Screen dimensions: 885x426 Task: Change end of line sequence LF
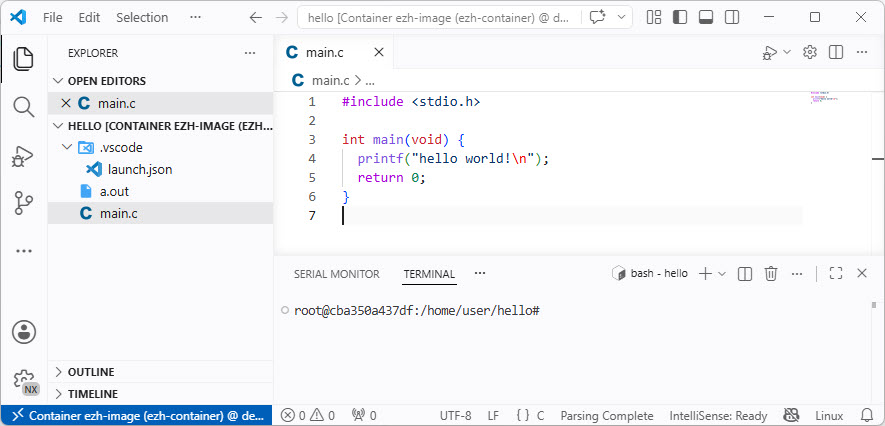point(493,416)
